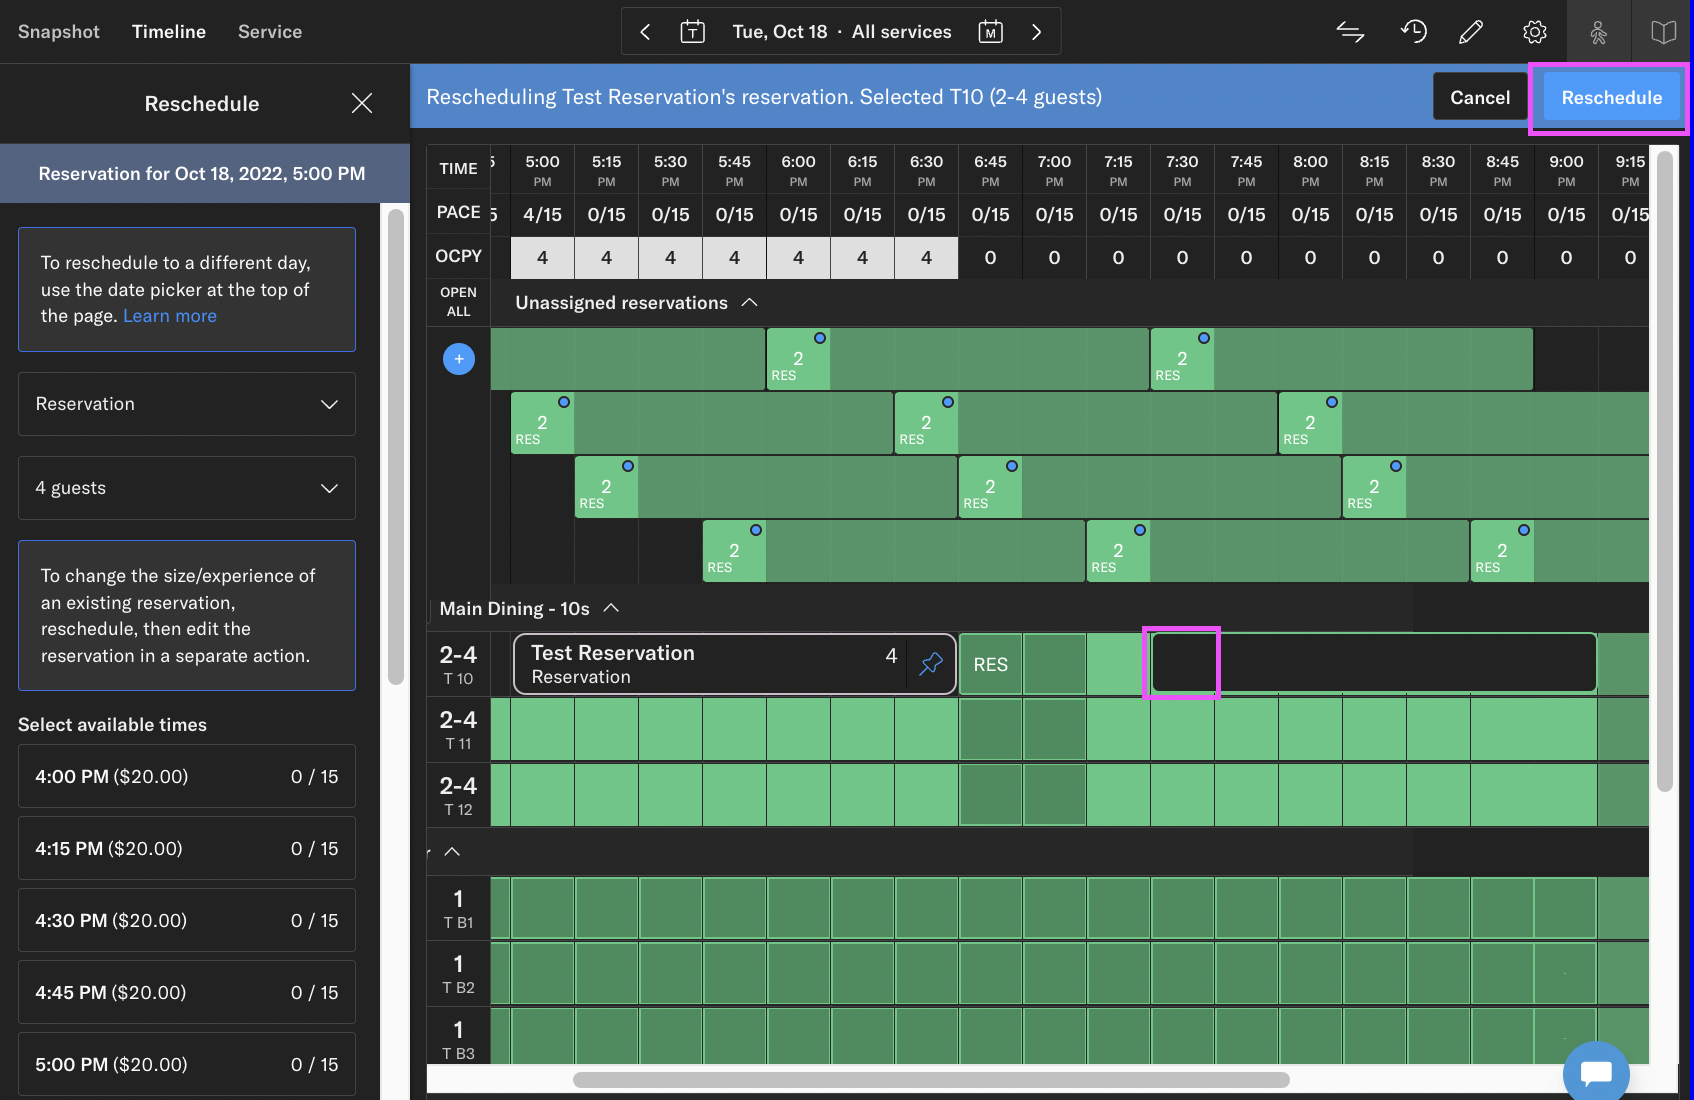Switch to the Service tab
The height and width of the screenshot is (1100, 1694).
pyautogui.click(x=270, y=32)
